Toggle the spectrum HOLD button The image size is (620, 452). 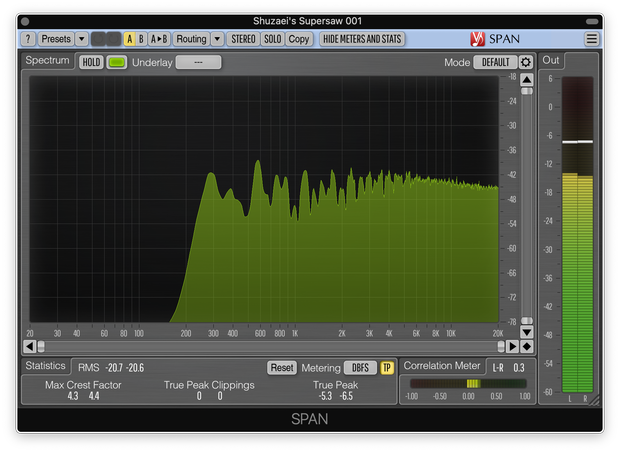(x=91, y=62)
